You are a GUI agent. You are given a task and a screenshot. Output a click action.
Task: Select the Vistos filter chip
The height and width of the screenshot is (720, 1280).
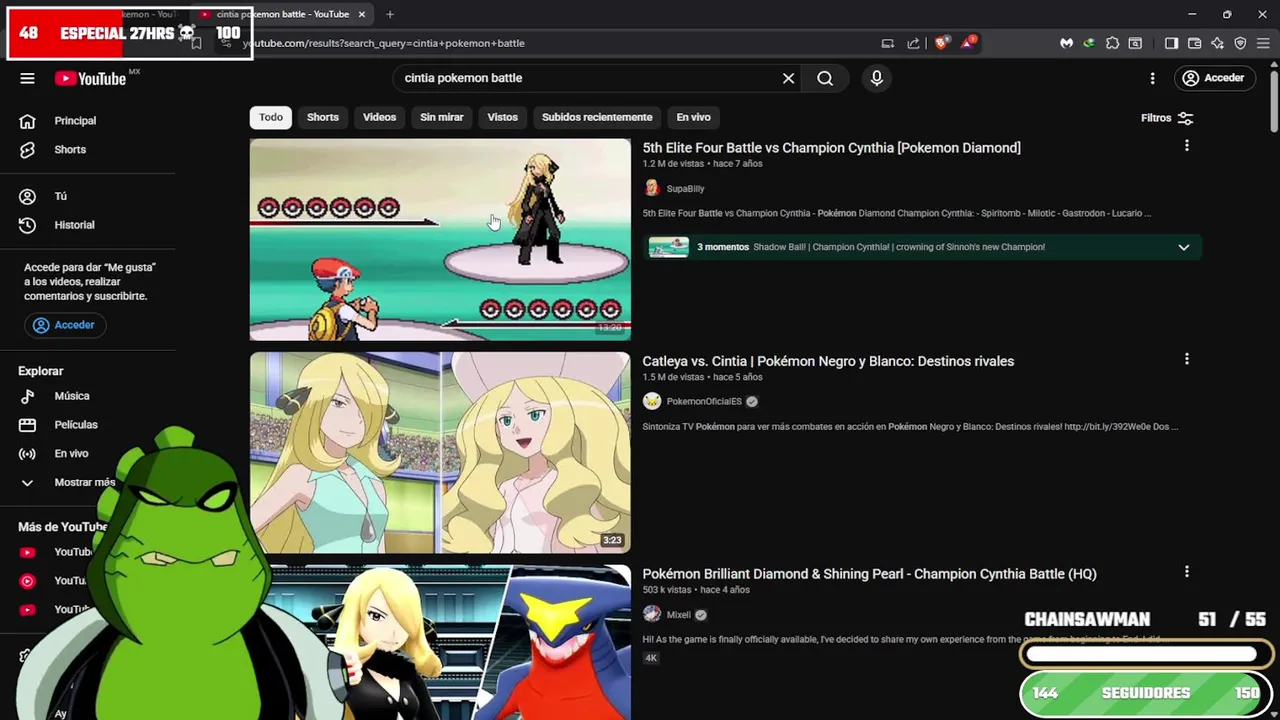(x=502, y=117)
